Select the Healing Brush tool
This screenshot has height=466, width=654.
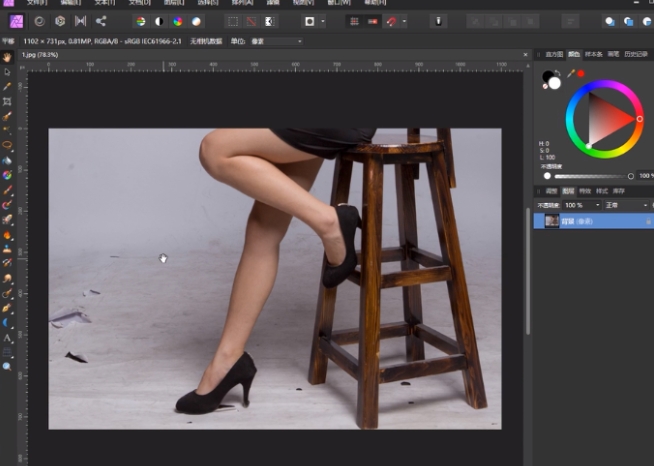tap(7, 293)
